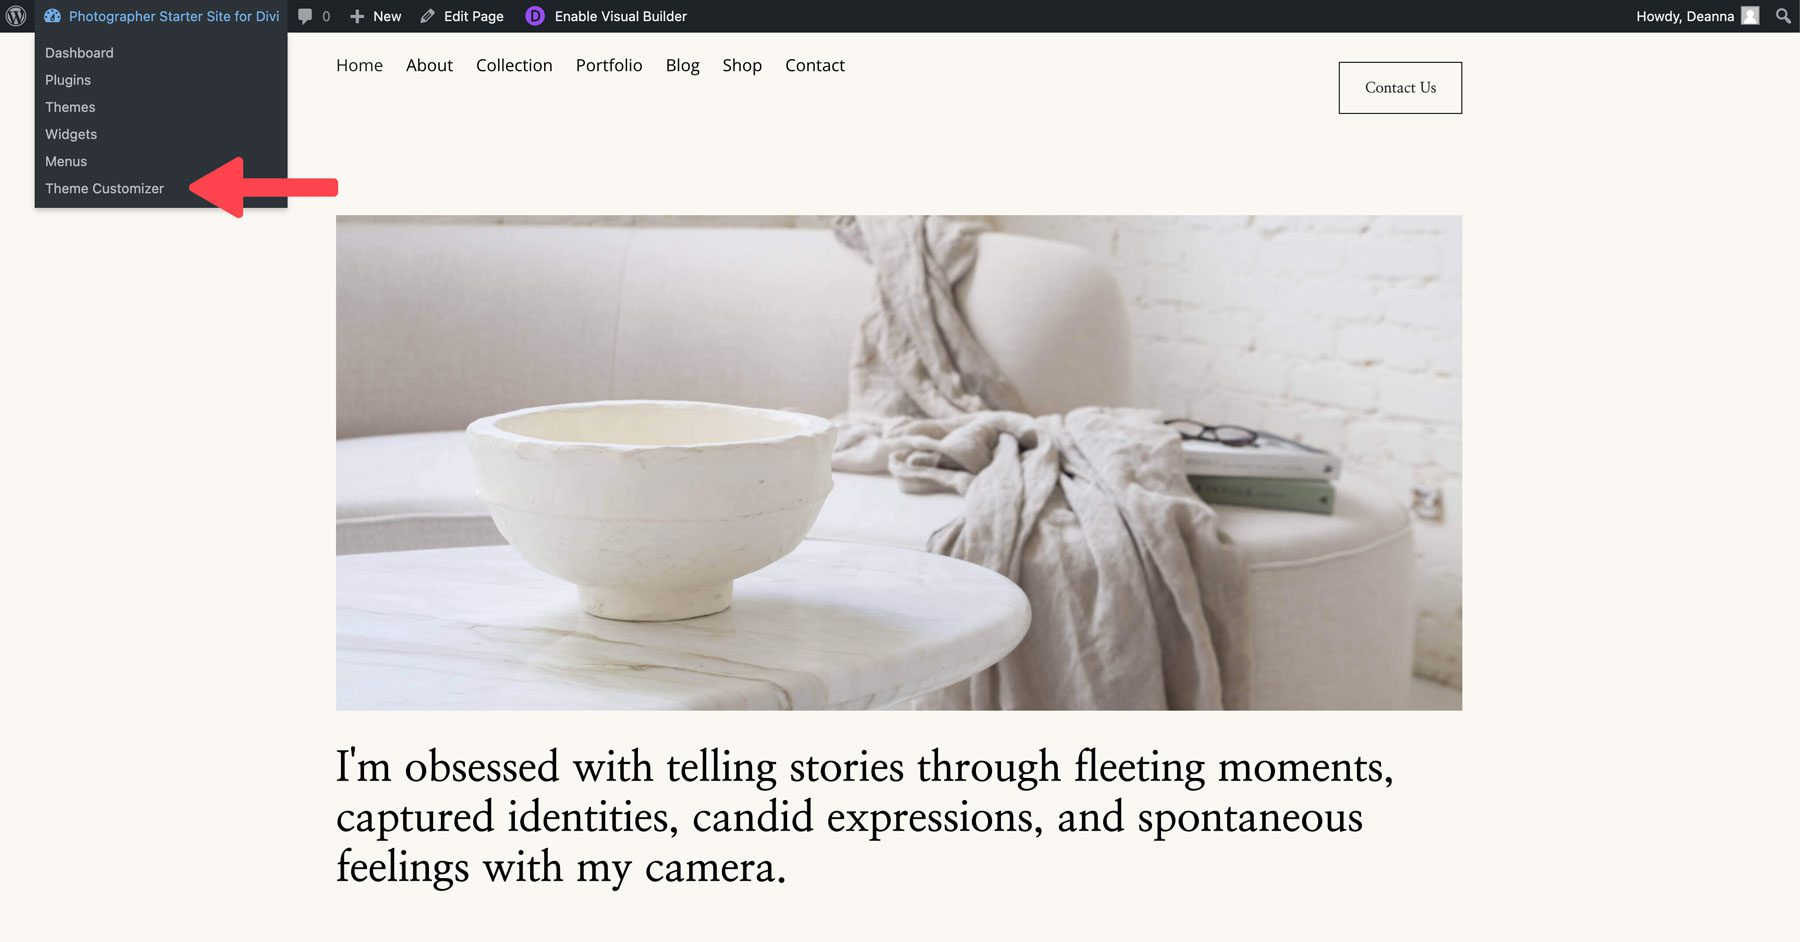Image resolution: width=1800 pixels, height=942 pixels.
Task: Go to the Portfolio page link
Action: 609,65
